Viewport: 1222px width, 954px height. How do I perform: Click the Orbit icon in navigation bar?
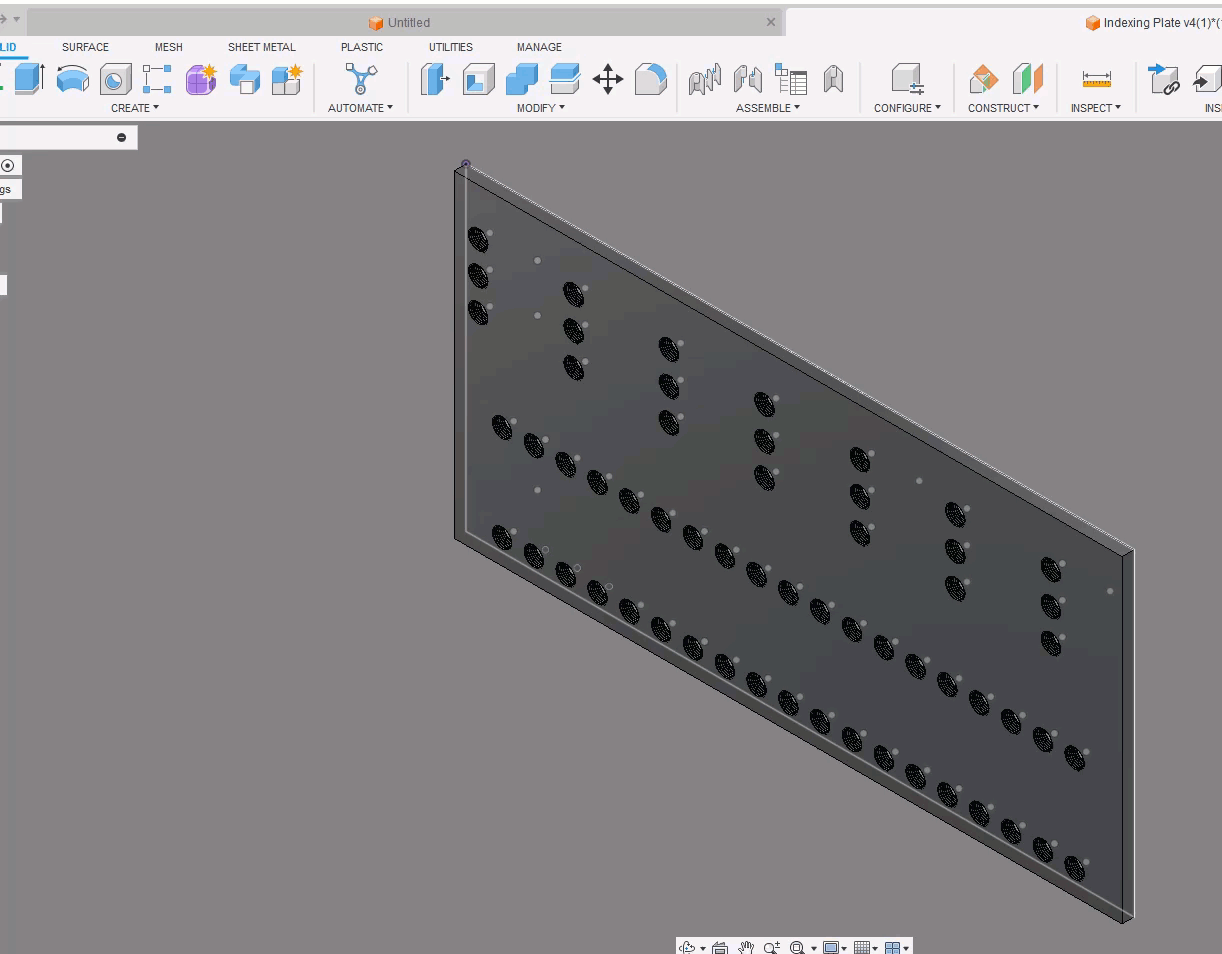[688, 946]
